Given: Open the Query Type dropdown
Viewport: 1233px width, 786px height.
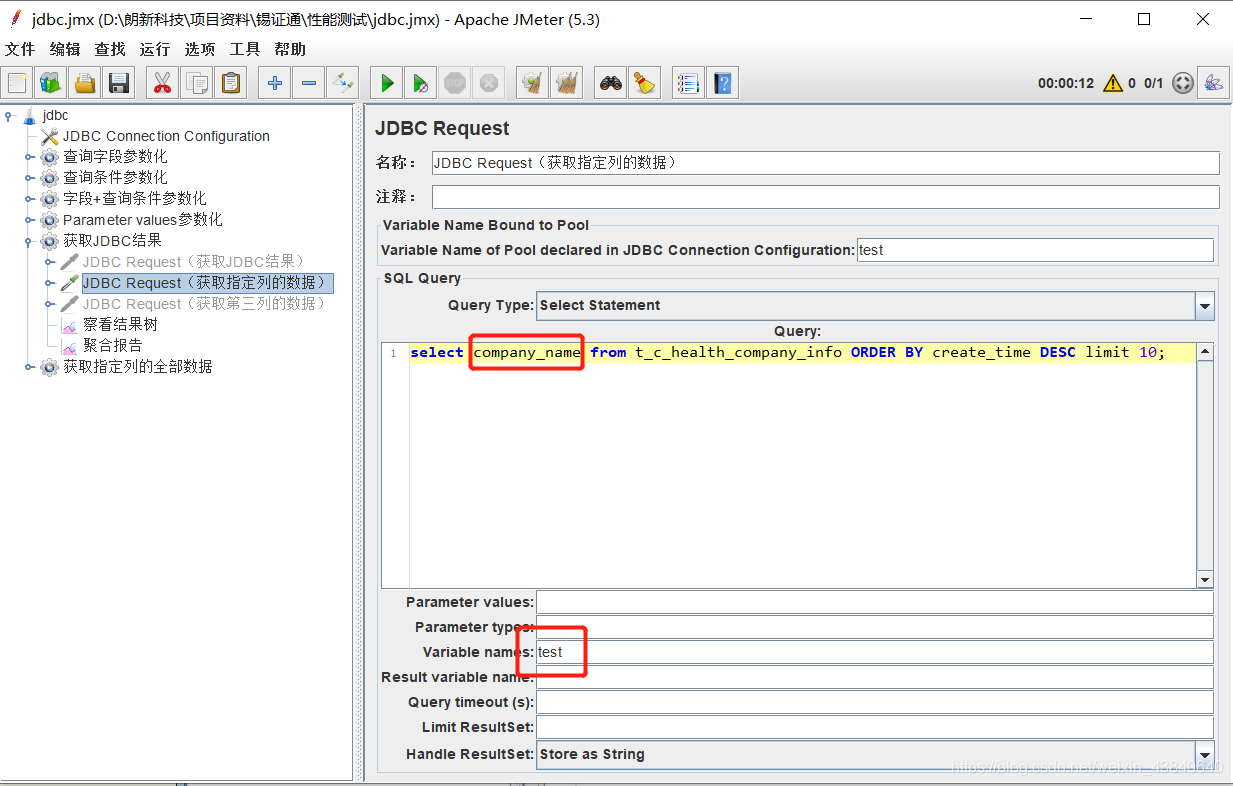Looking at the screenshot, I should 1205,306.
